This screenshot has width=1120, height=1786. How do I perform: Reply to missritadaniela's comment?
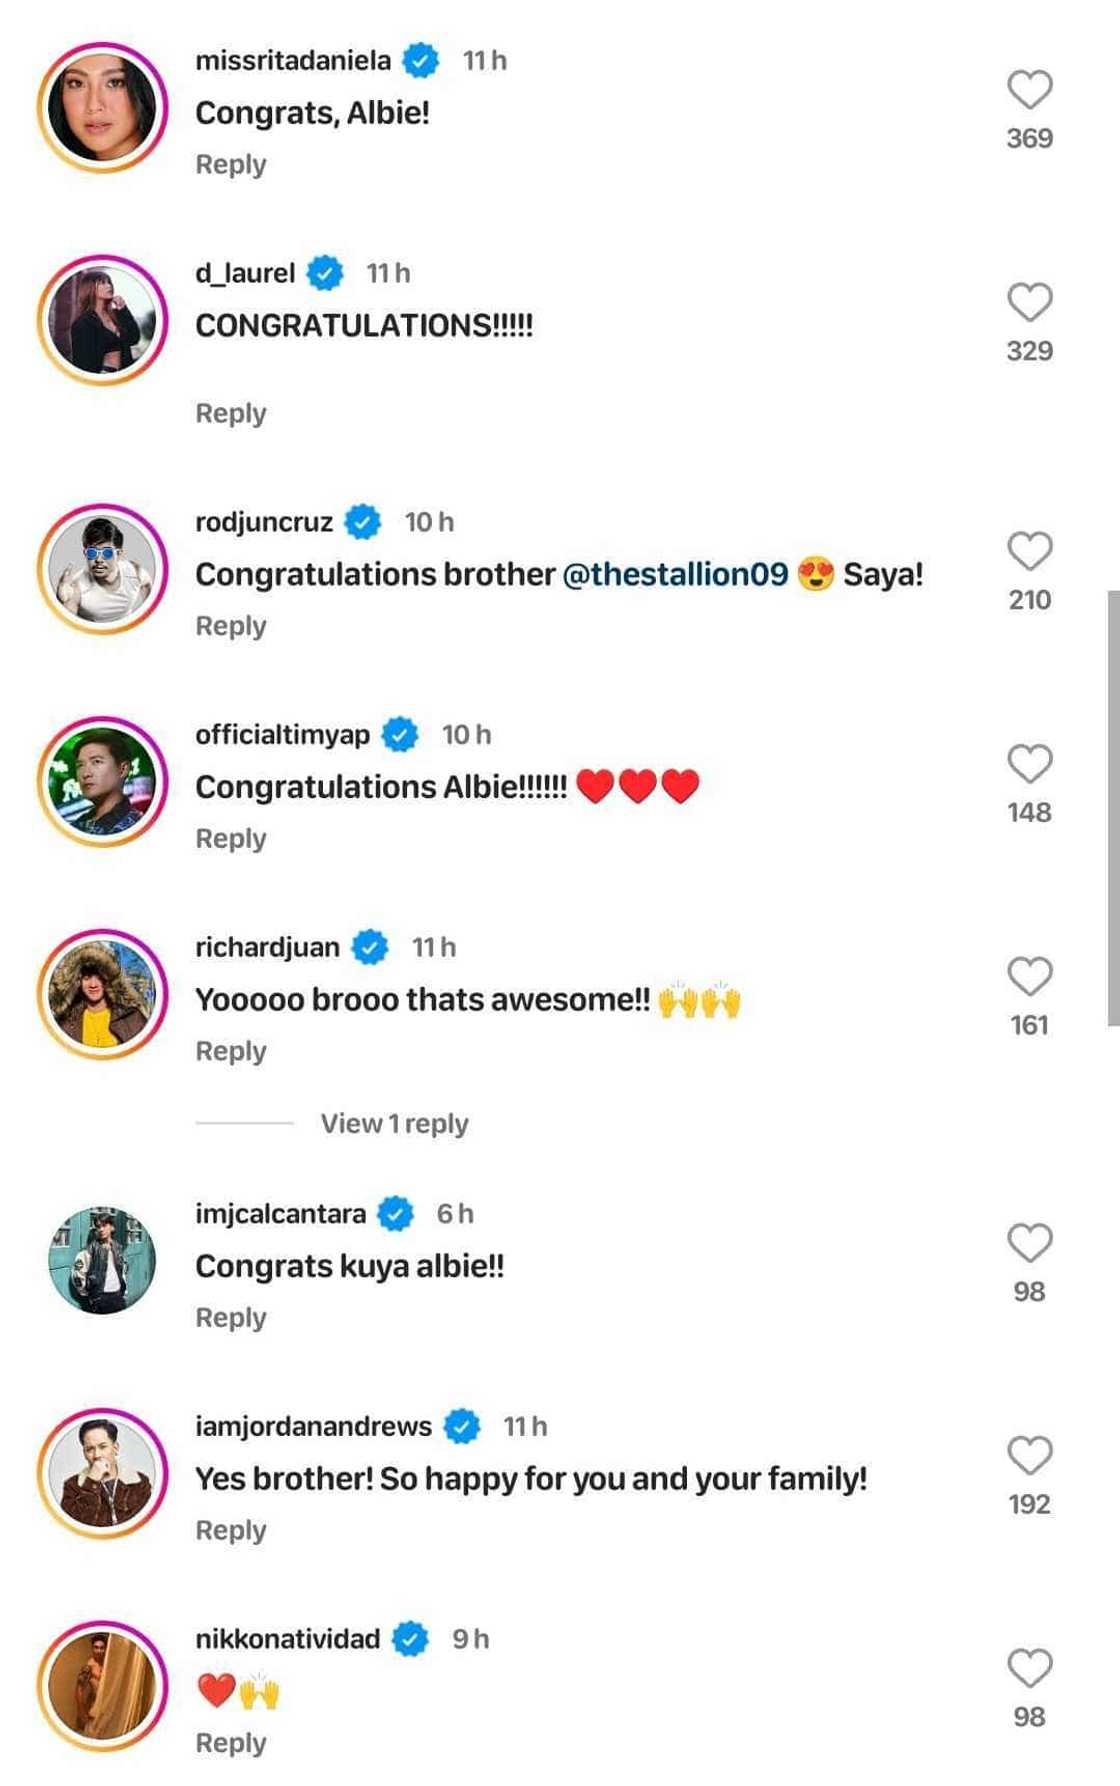[231, 165]
